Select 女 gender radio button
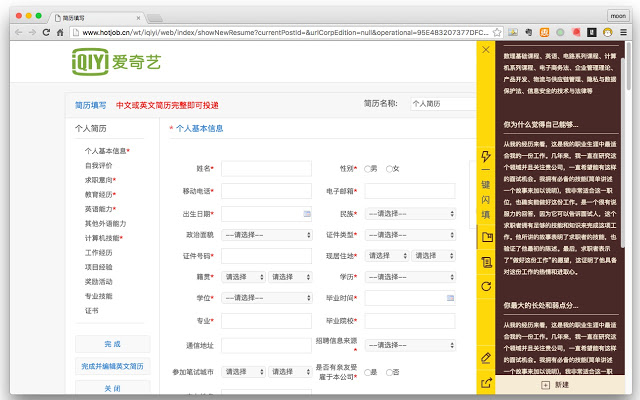This screenshot has width=640, height=400. click(x=389, y=169)
